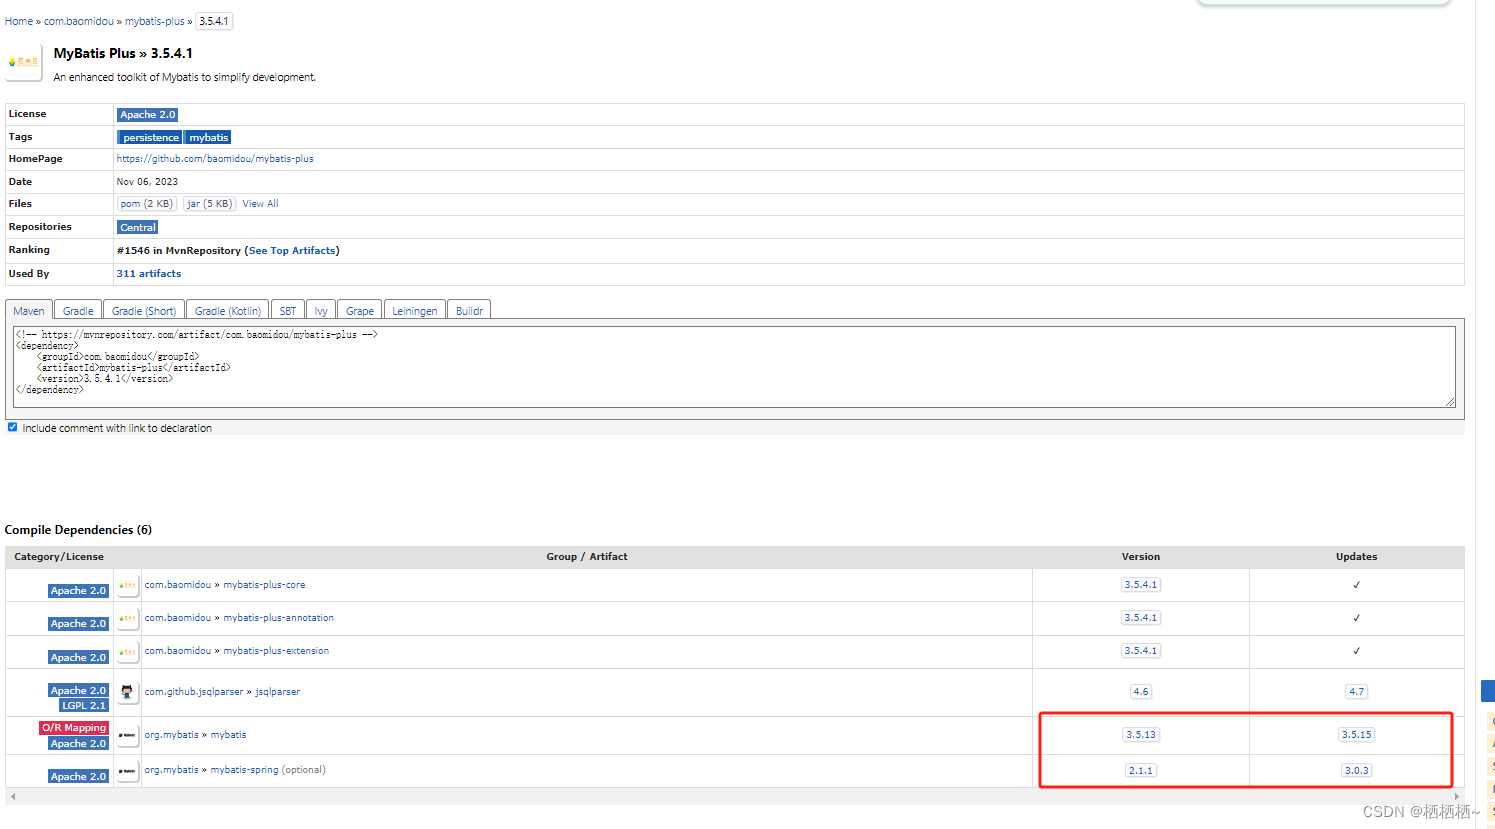
Task: Select the Ivy tab
Action: pyautogui.click(x=320, y=310)
